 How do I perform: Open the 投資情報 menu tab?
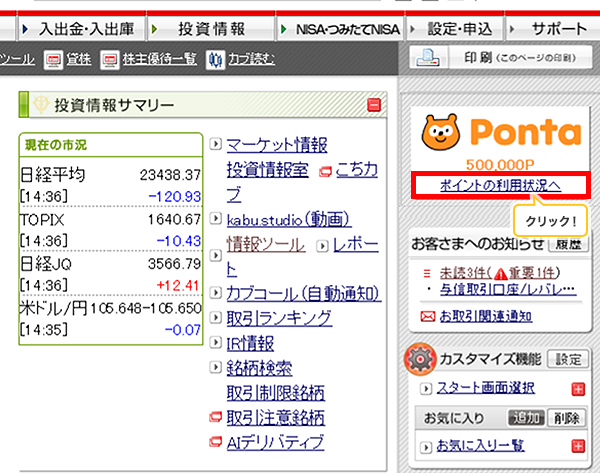tap(211, 29)
